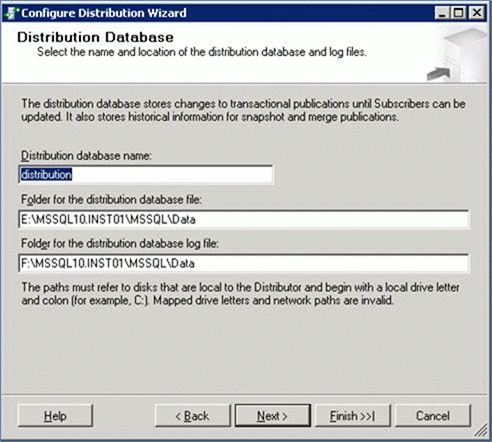Maximize the Configure Distribution Wizard window

[x=459, y=13]
